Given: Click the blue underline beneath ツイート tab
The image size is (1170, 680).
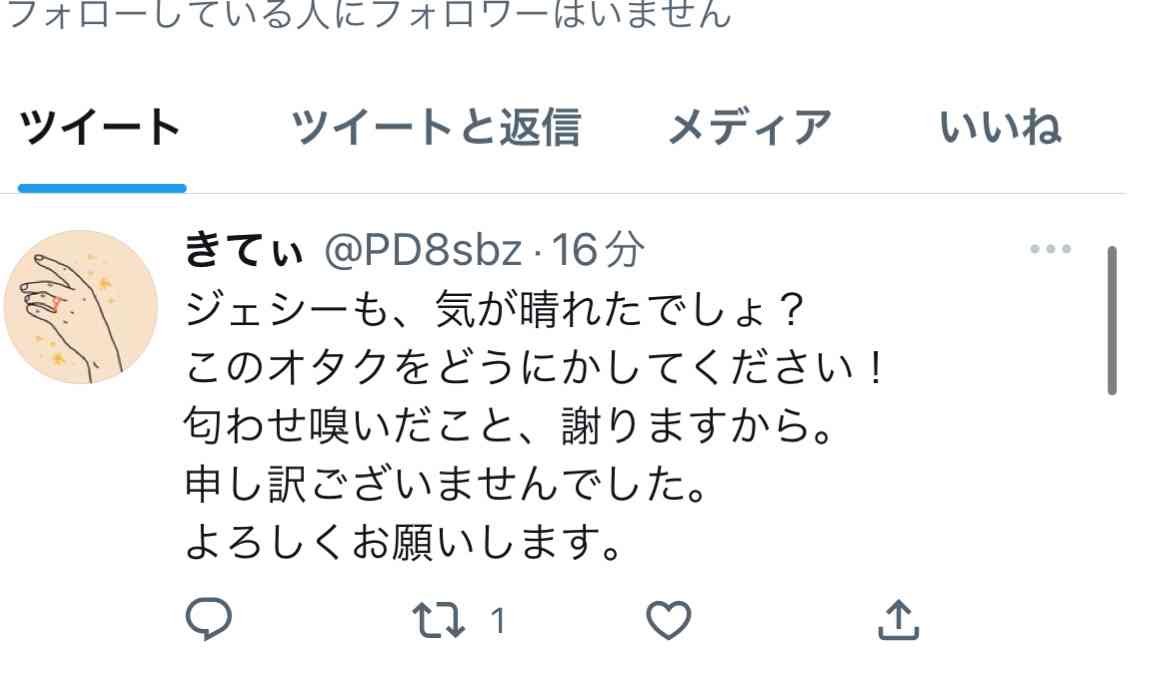Looking at the screenshot, I should (102, 188).
